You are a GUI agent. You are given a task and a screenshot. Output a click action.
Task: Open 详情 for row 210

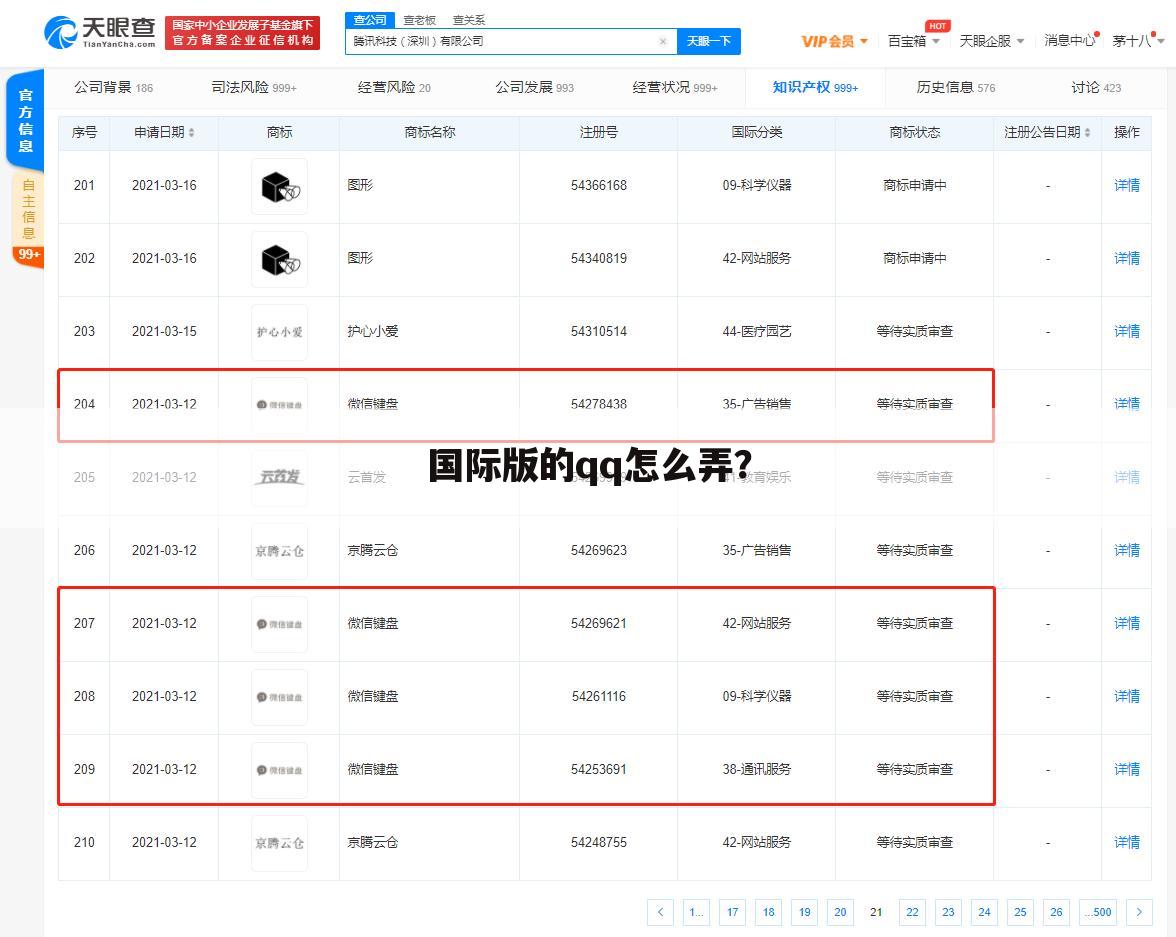click(x=1126, y=842)
